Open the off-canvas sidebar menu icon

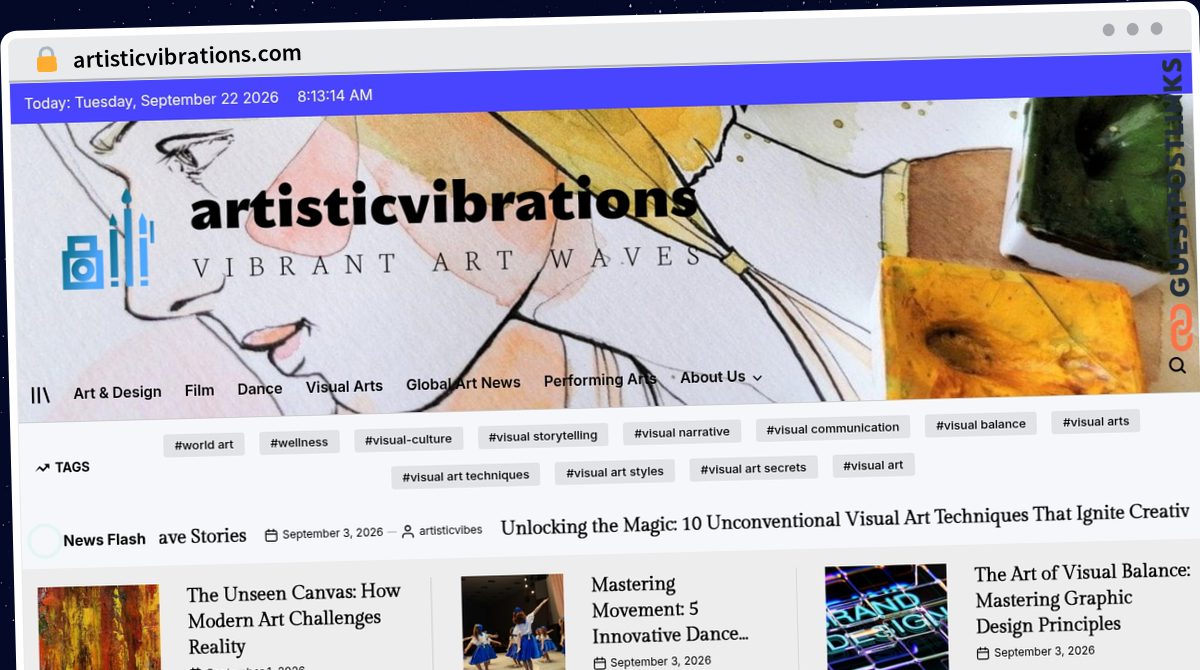point(40,394)
